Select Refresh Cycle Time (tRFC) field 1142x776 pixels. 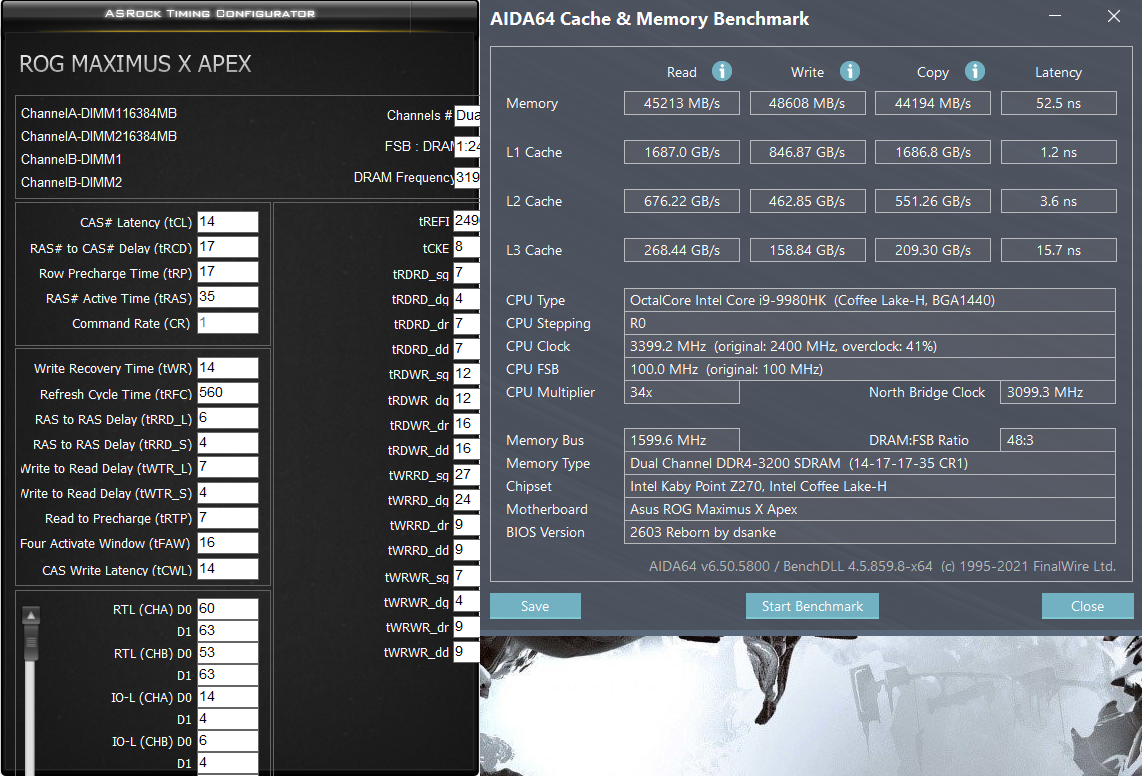tap(228, 393)
